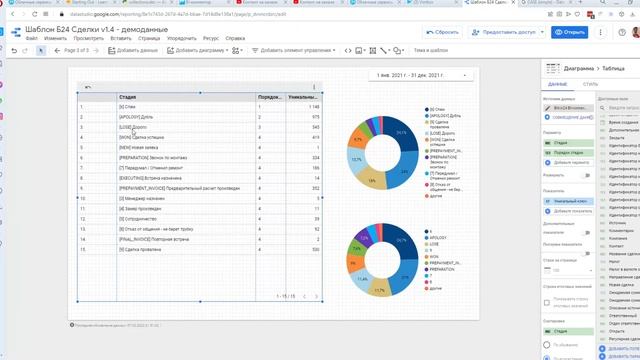Image resolution: width=640 pixels, height=360 pixels.
Task: Edit the data source pencil icon
Action: tap(548, 108)
